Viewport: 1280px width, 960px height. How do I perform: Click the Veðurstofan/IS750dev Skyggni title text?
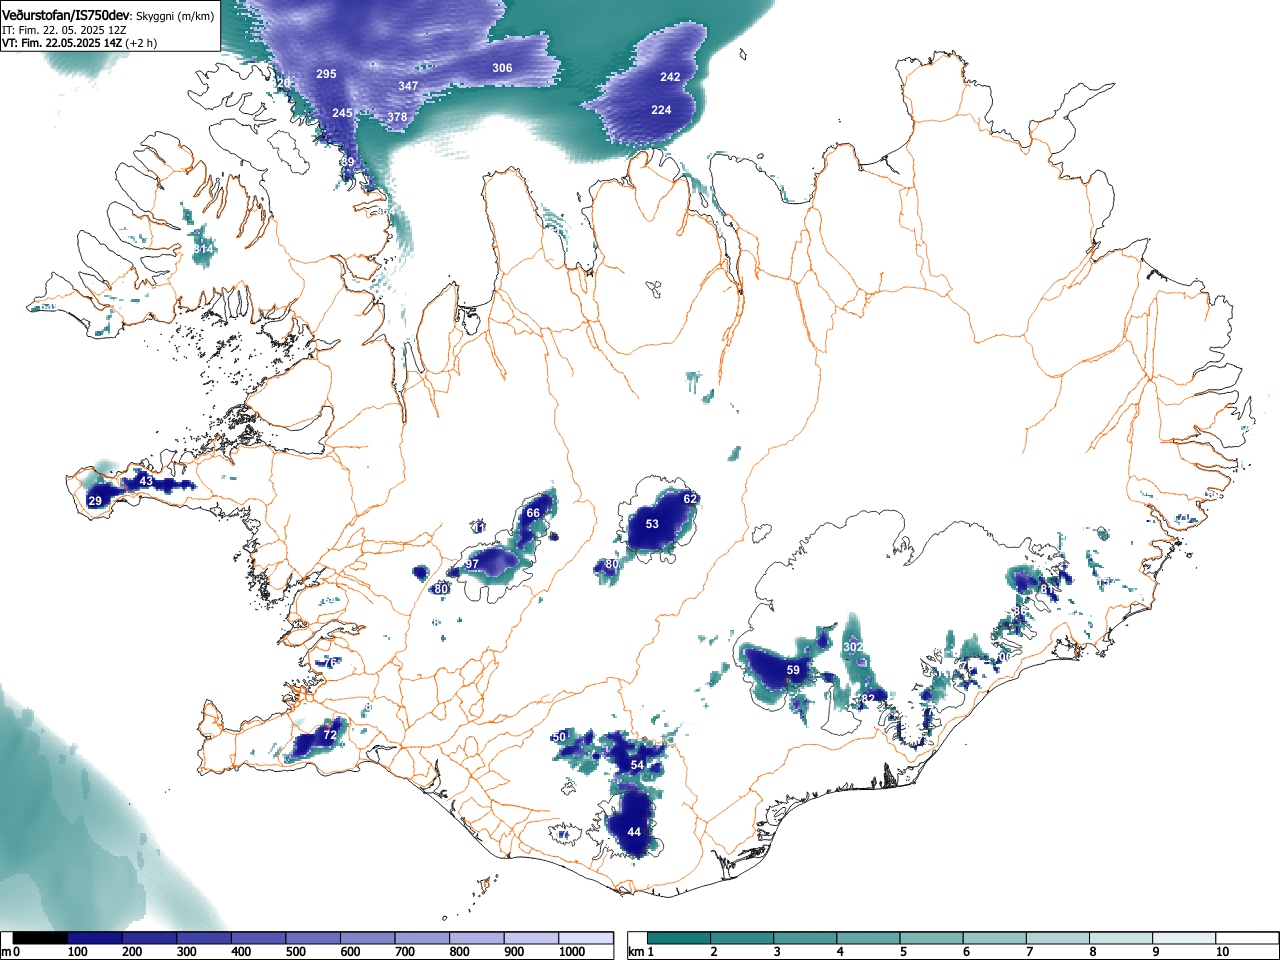[x=108, y=15]
